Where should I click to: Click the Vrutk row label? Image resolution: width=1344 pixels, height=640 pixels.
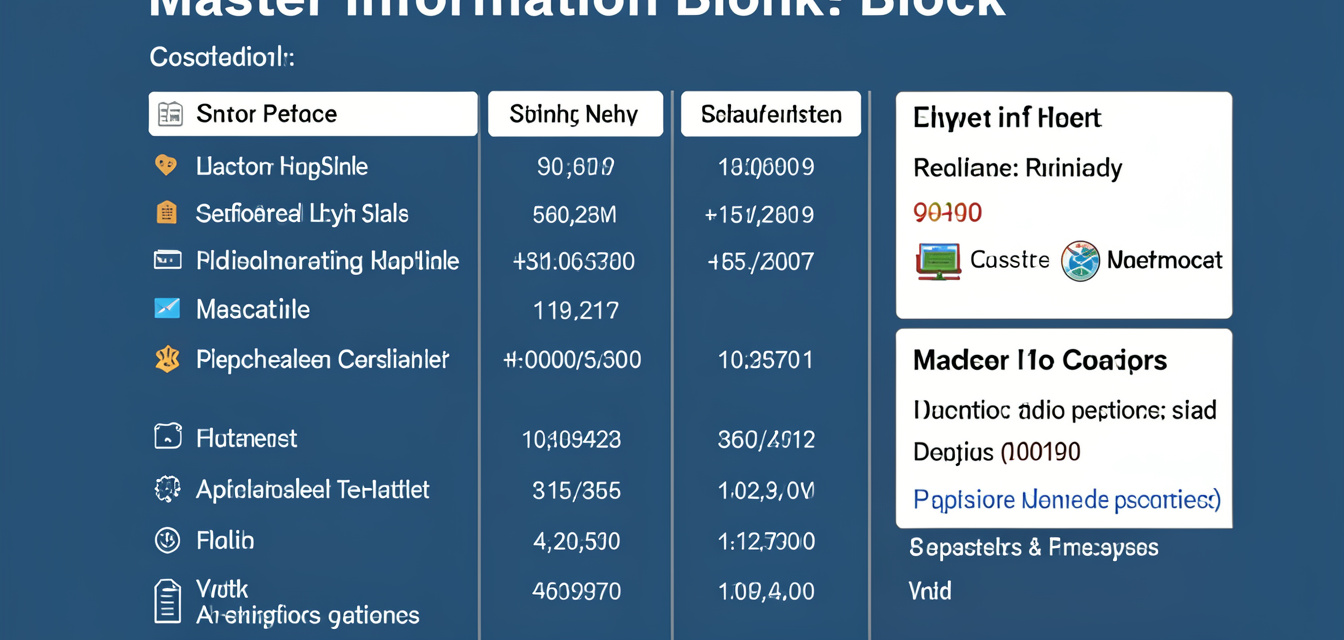222,589
